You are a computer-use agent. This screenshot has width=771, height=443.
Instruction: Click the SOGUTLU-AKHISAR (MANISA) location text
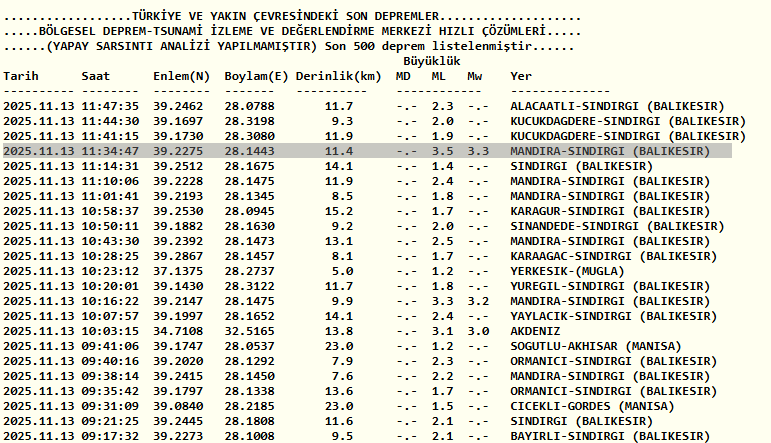(x=595, y=346)
